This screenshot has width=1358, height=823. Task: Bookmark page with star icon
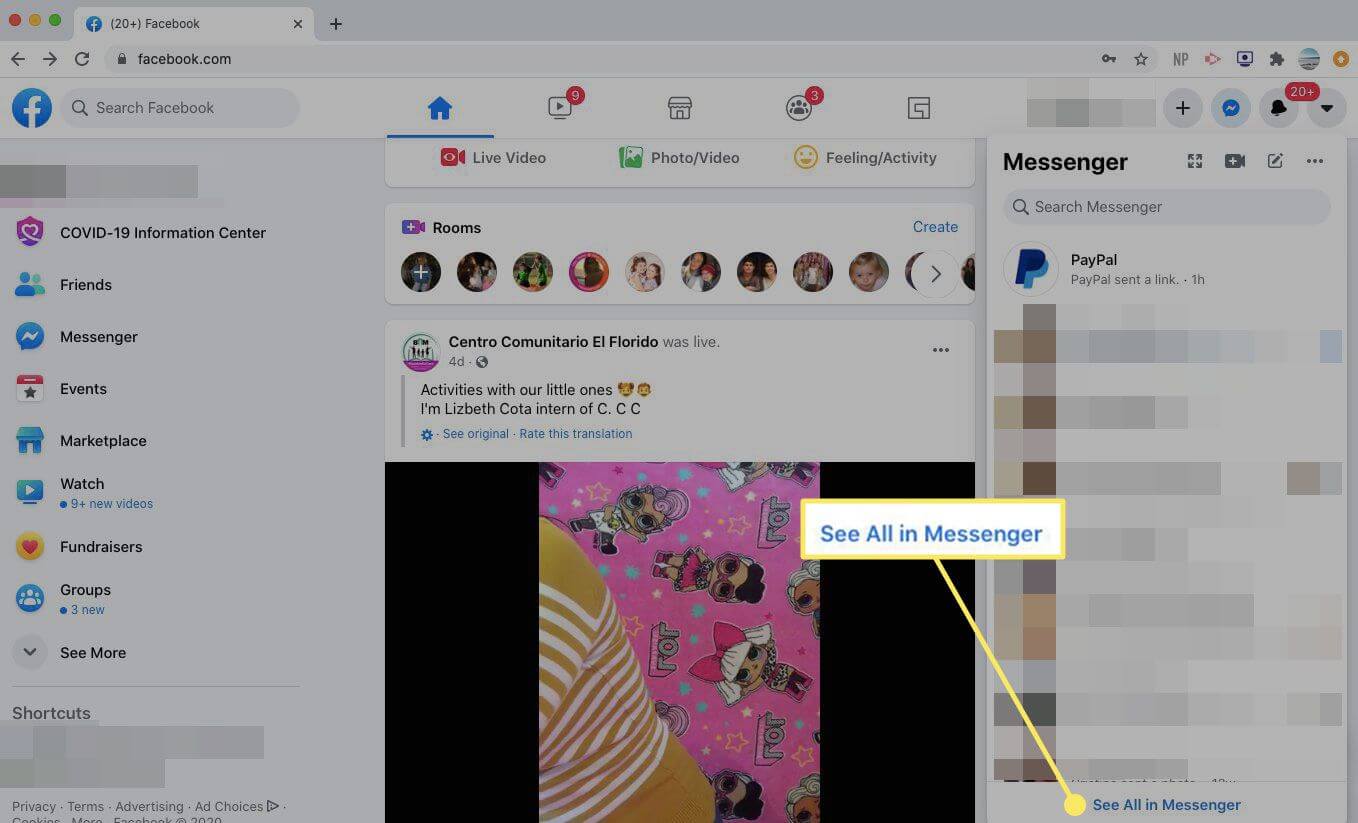click(1141, 59)
